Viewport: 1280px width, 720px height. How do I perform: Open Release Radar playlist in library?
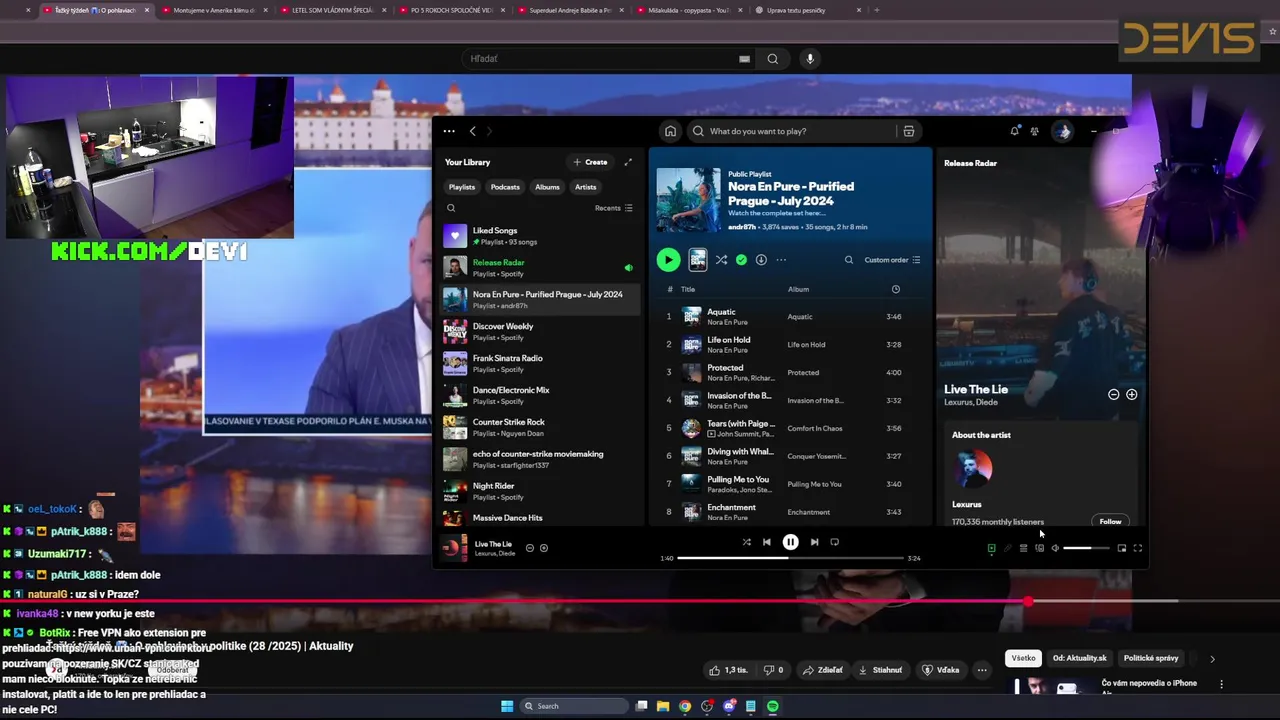click(x=540, y=268)
